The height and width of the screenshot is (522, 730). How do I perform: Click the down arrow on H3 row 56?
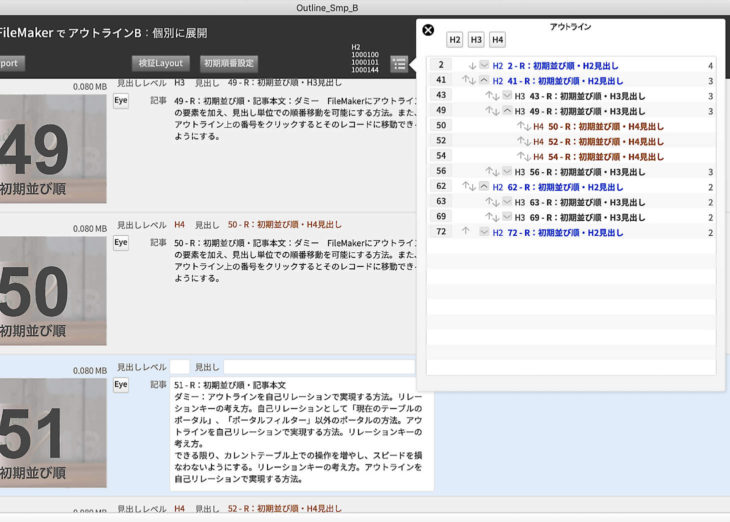point(496,172)
